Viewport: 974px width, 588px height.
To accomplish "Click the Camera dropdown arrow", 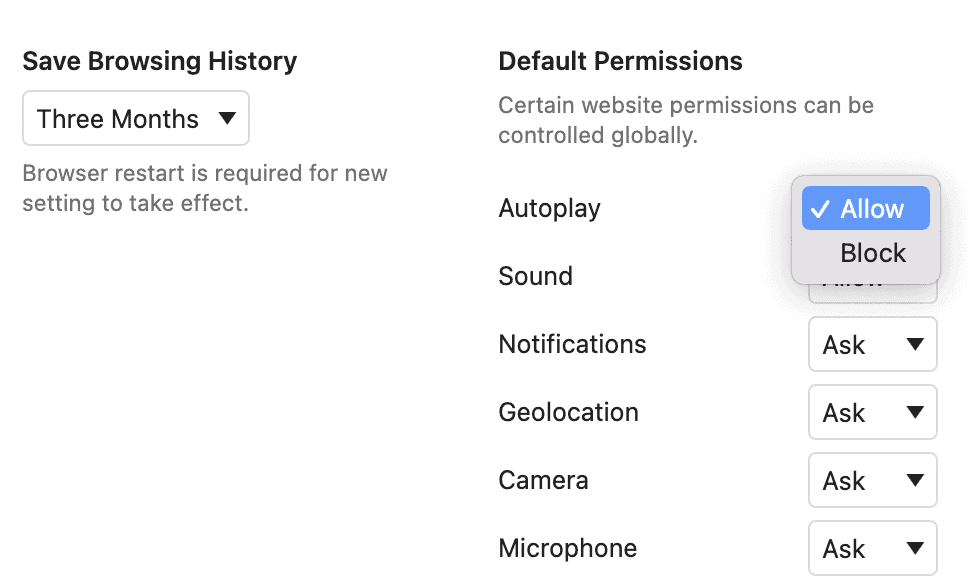I will pos(916,480).
